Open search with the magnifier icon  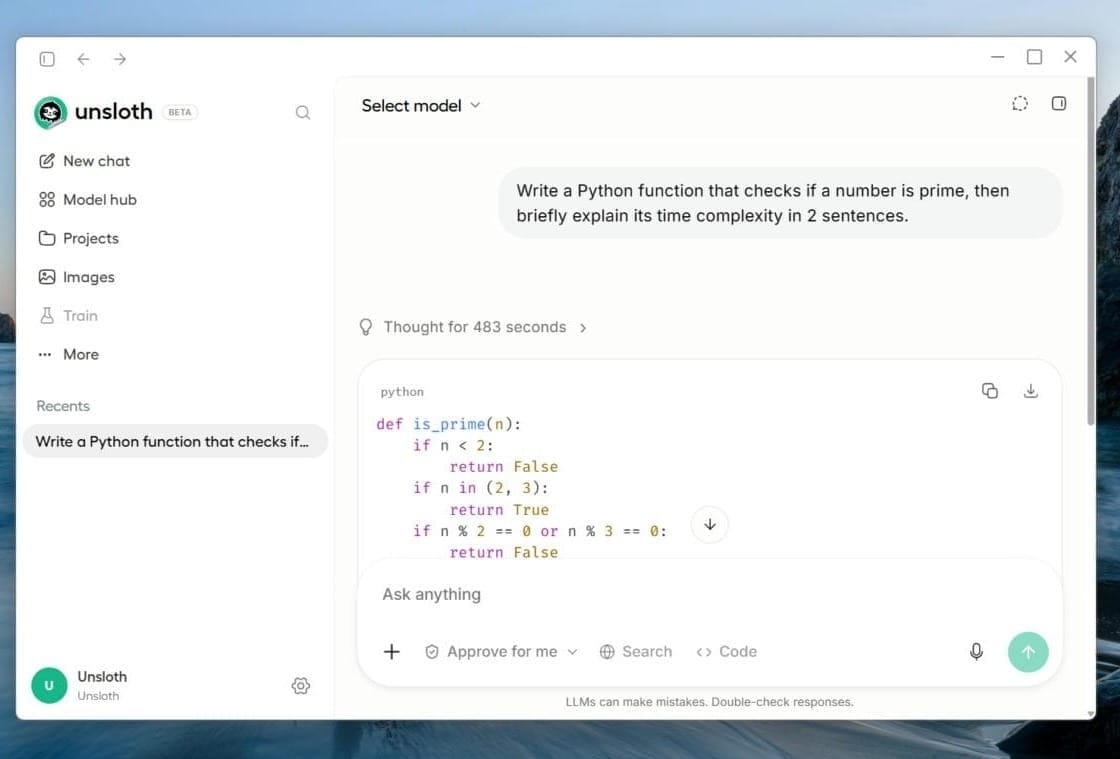(x=303, y=112)
